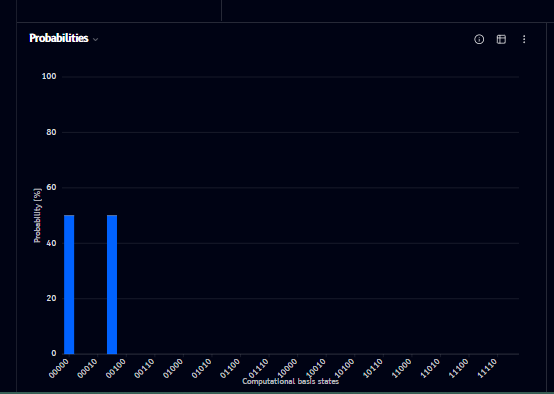The height and width of the screenshot is (394, 554).
Task: Click the 11100 axis label
Action: click(459, 368)
